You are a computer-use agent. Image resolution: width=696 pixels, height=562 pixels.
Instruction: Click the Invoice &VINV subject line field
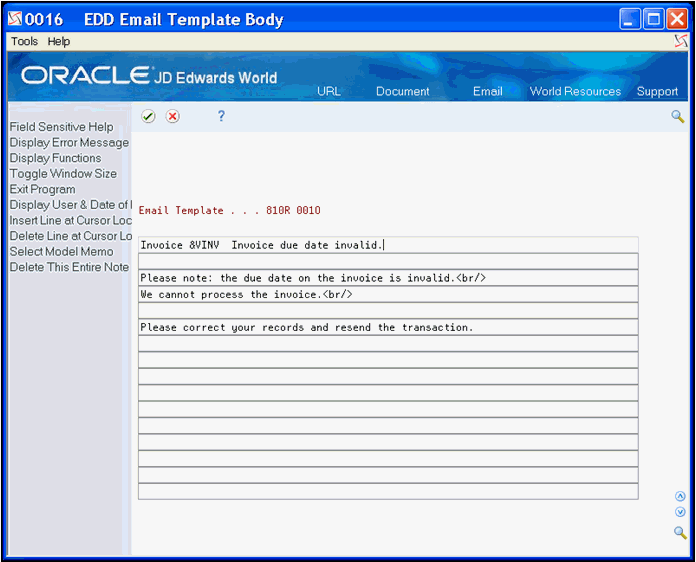[x=388, y=245]
